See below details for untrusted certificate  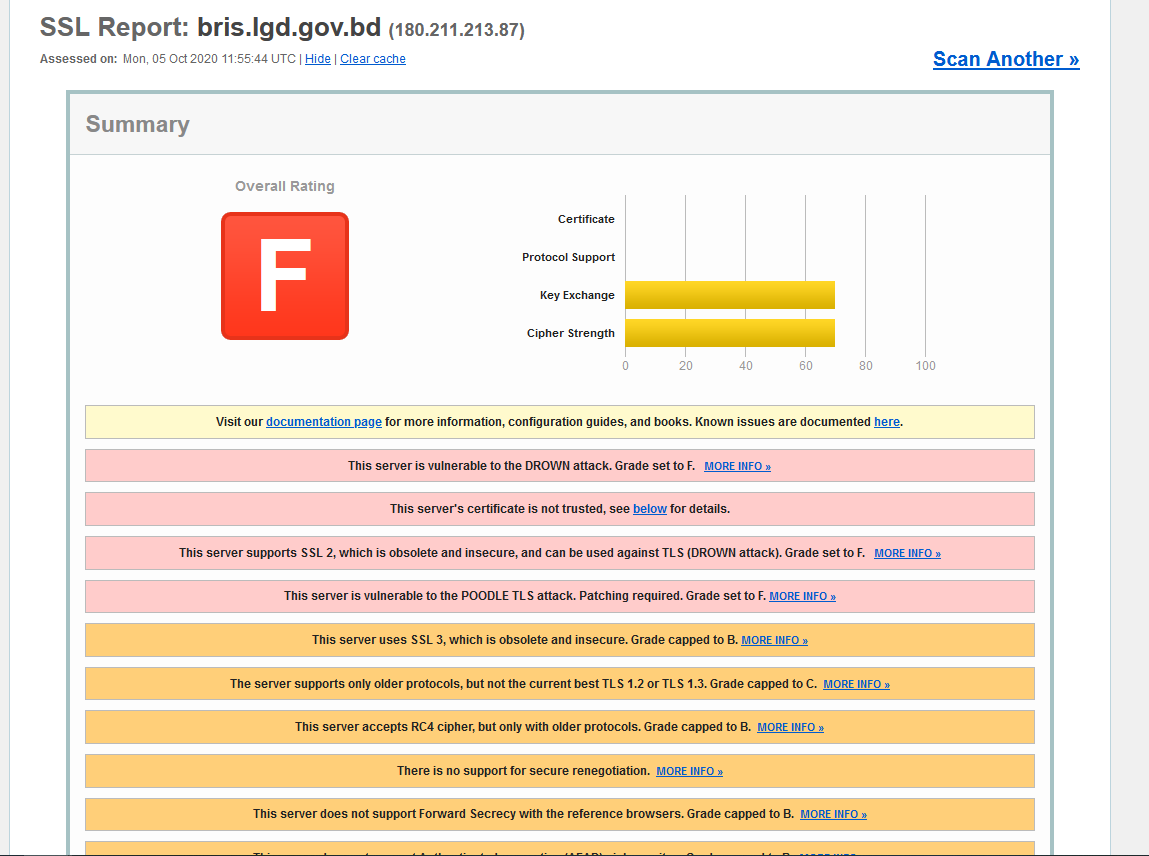tap(649, 508)
